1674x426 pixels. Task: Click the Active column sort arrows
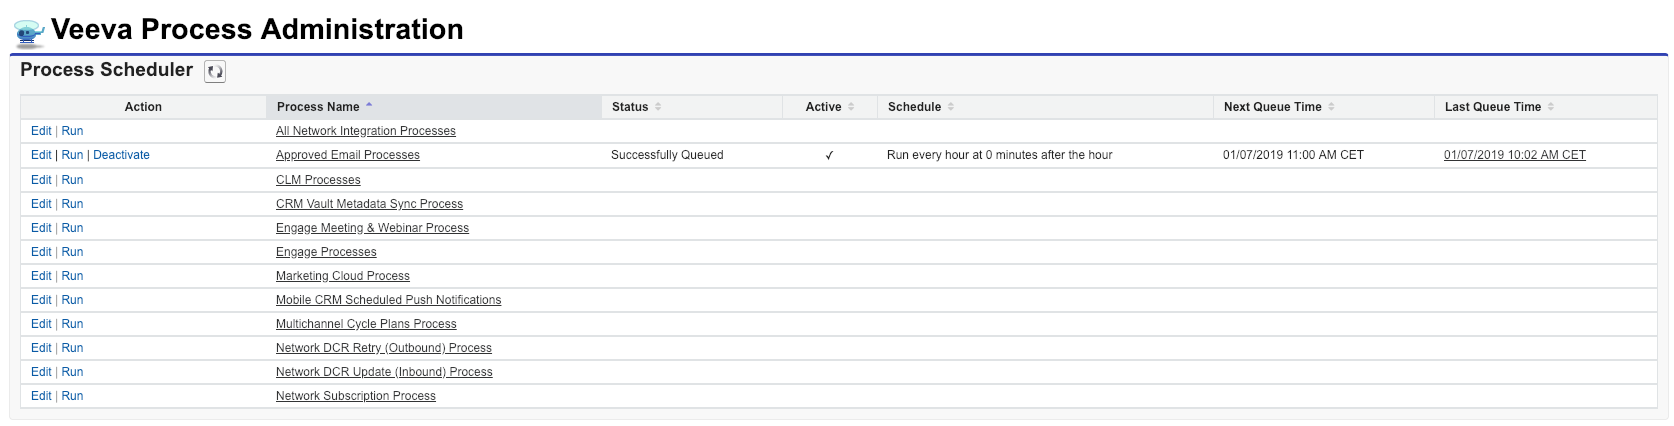coord(851,107)
